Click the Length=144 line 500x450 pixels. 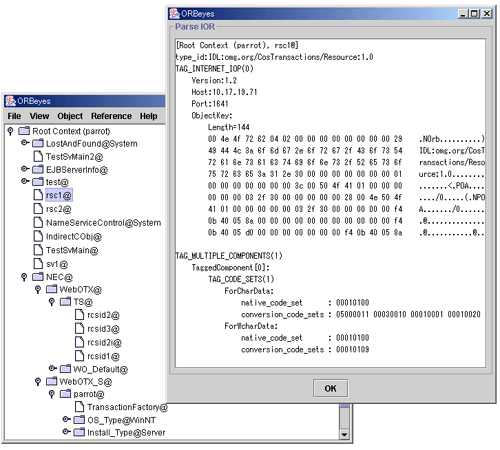tap(229, 127)
